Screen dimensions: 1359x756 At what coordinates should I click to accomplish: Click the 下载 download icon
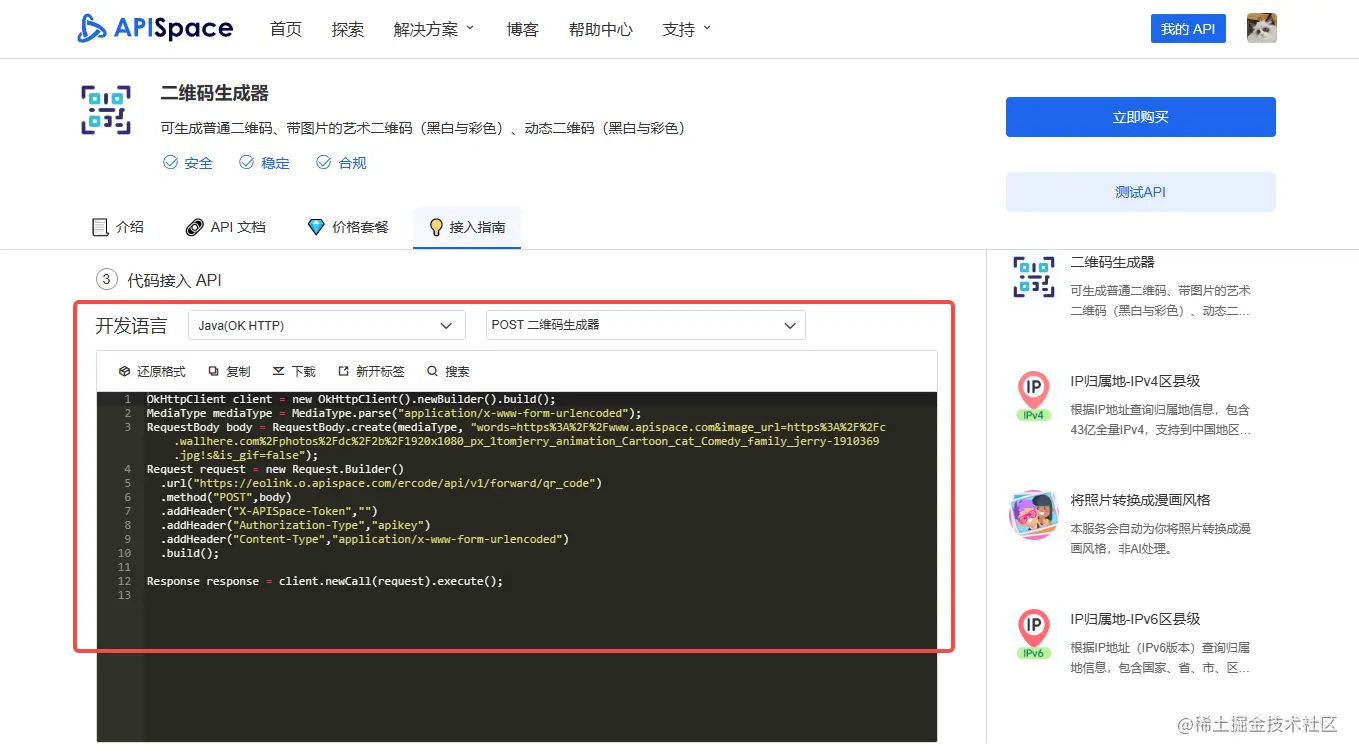point(279,371)
